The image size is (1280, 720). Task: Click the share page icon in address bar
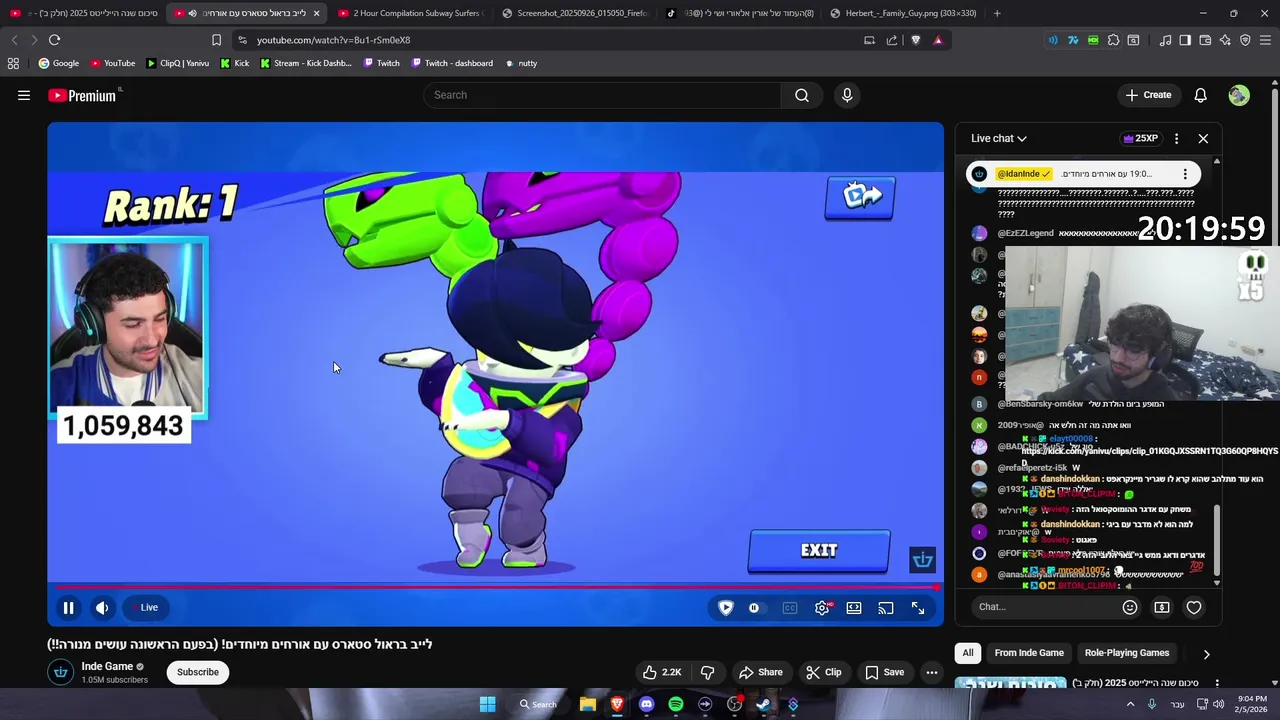click(x=892, y=40)
